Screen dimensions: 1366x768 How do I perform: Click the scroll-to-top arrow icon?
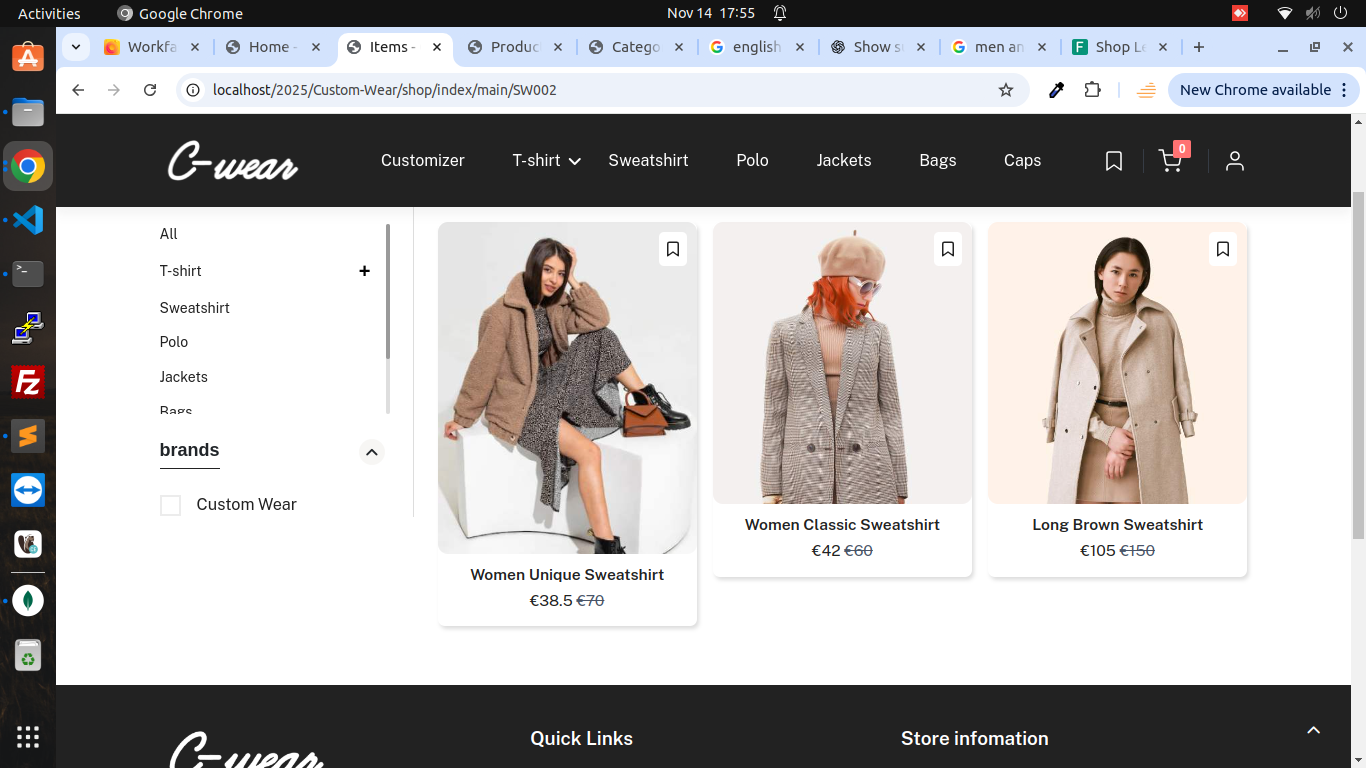coord(1314,731)
